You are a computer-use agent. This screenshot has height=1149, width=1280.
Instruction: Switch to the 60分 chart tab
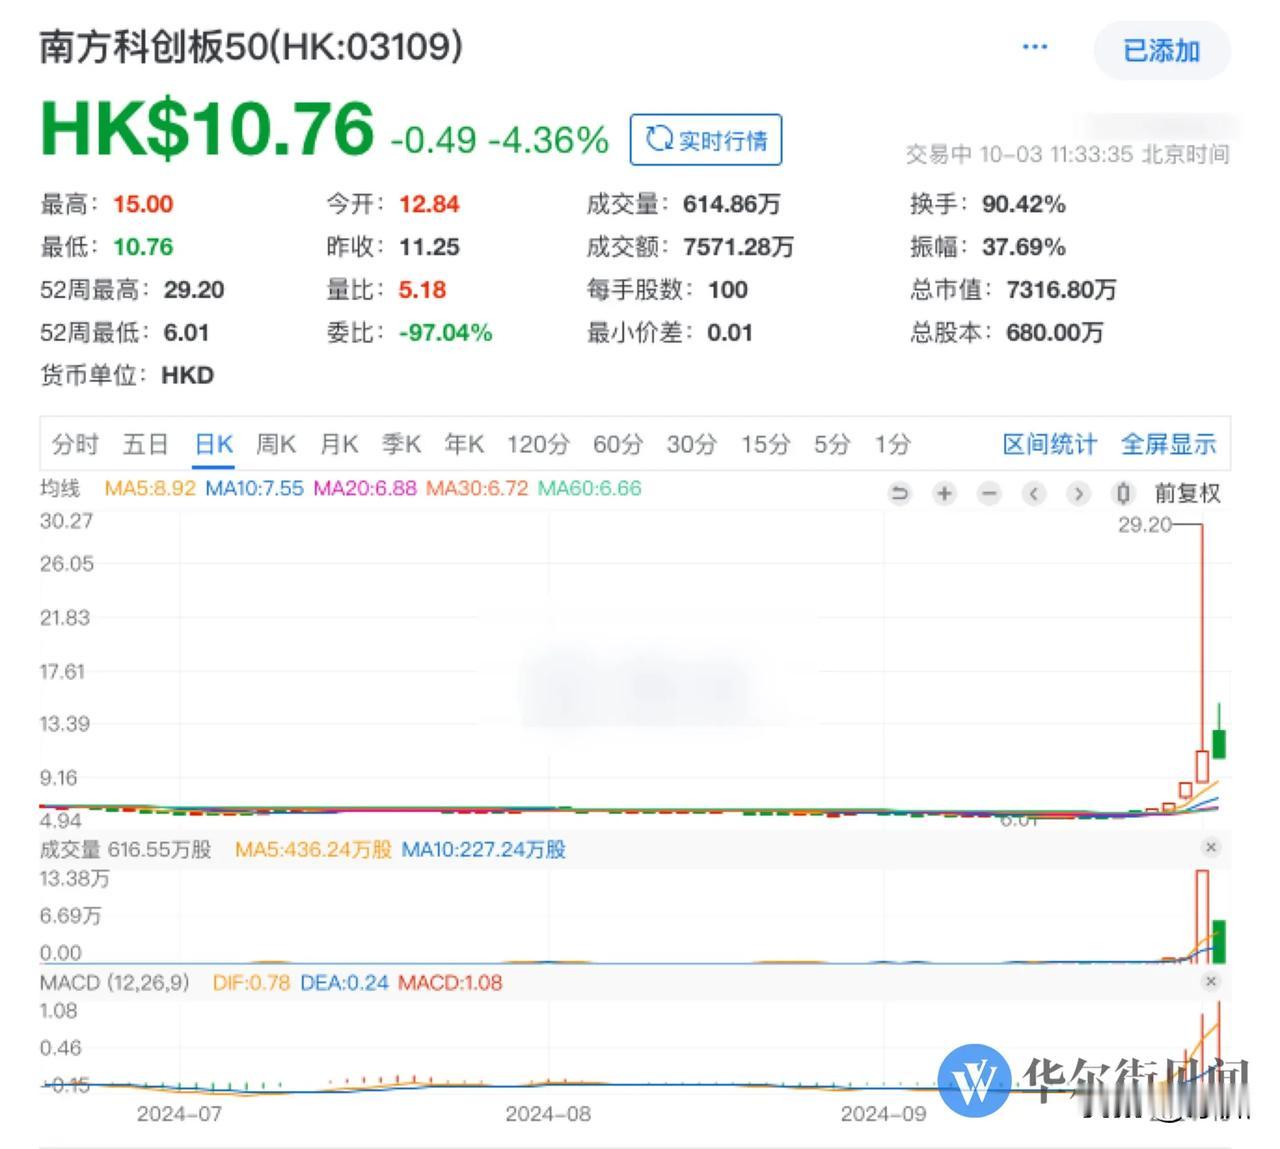click(x=618, y=444)
